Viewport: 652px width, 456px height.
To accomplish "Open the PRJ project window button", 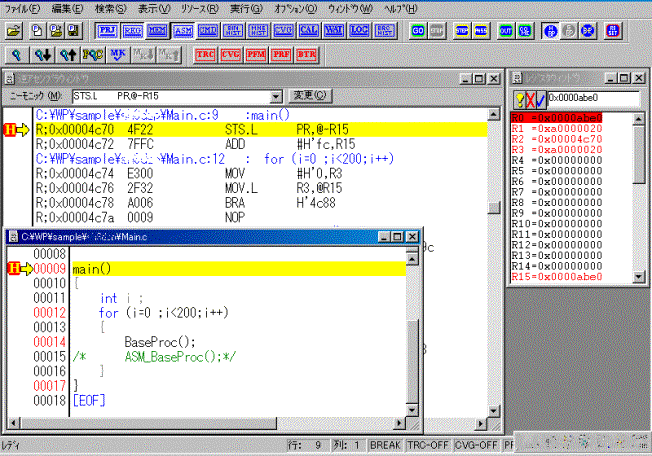I will pos(108,31).
